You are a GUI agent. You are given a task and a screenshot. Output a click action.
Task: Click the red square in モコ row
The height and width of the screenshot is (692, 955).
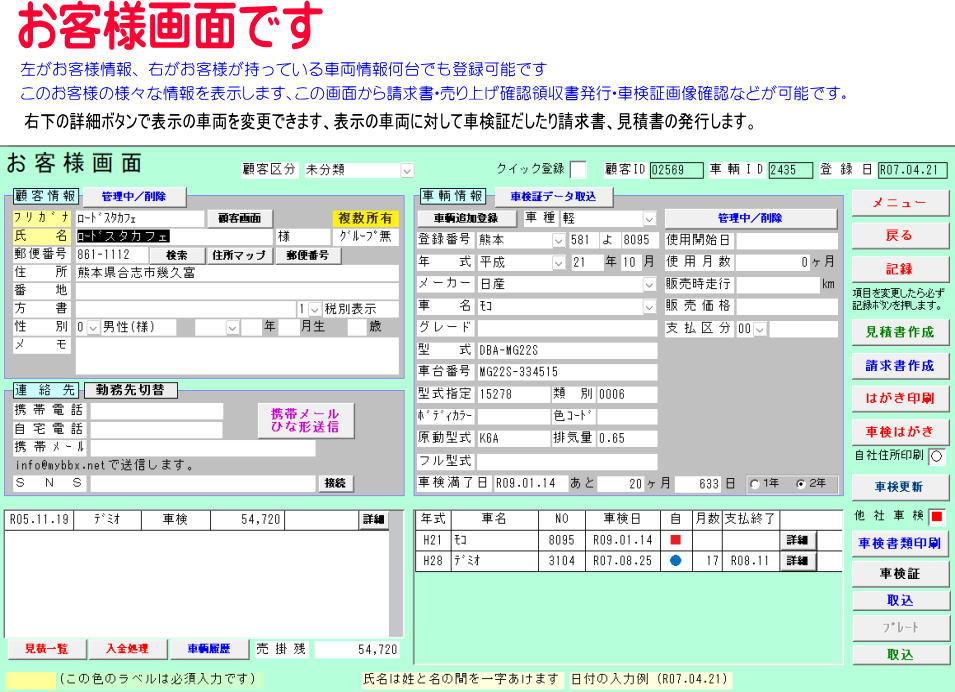[x=675, y=540]
